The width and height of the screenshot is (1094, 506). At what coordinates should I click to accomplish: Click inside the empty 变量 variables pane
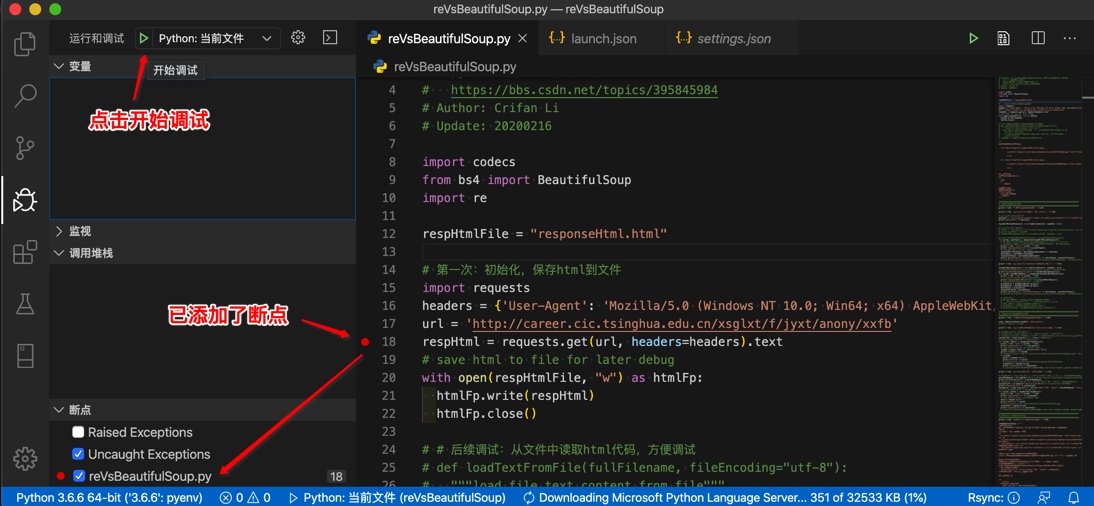click(x=202, y=148)
